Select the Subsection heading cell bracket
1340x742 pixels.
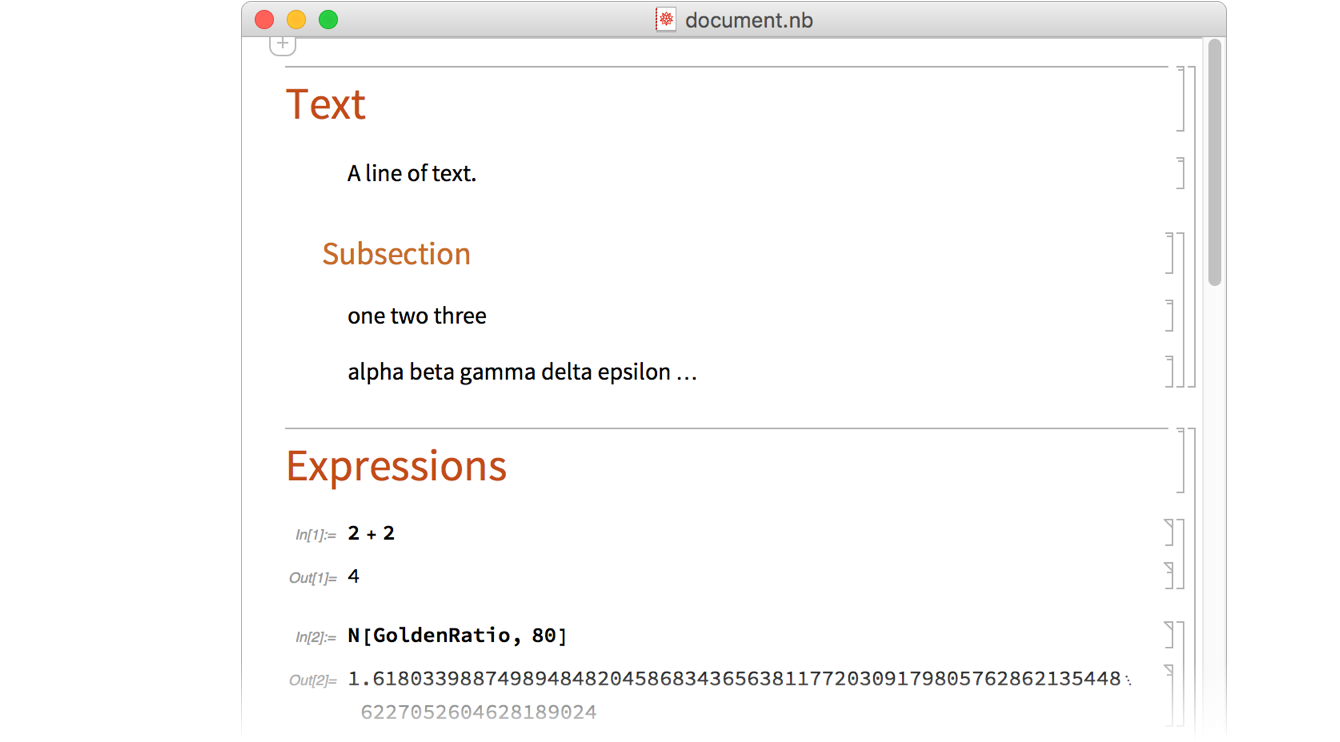point(1168,253)
